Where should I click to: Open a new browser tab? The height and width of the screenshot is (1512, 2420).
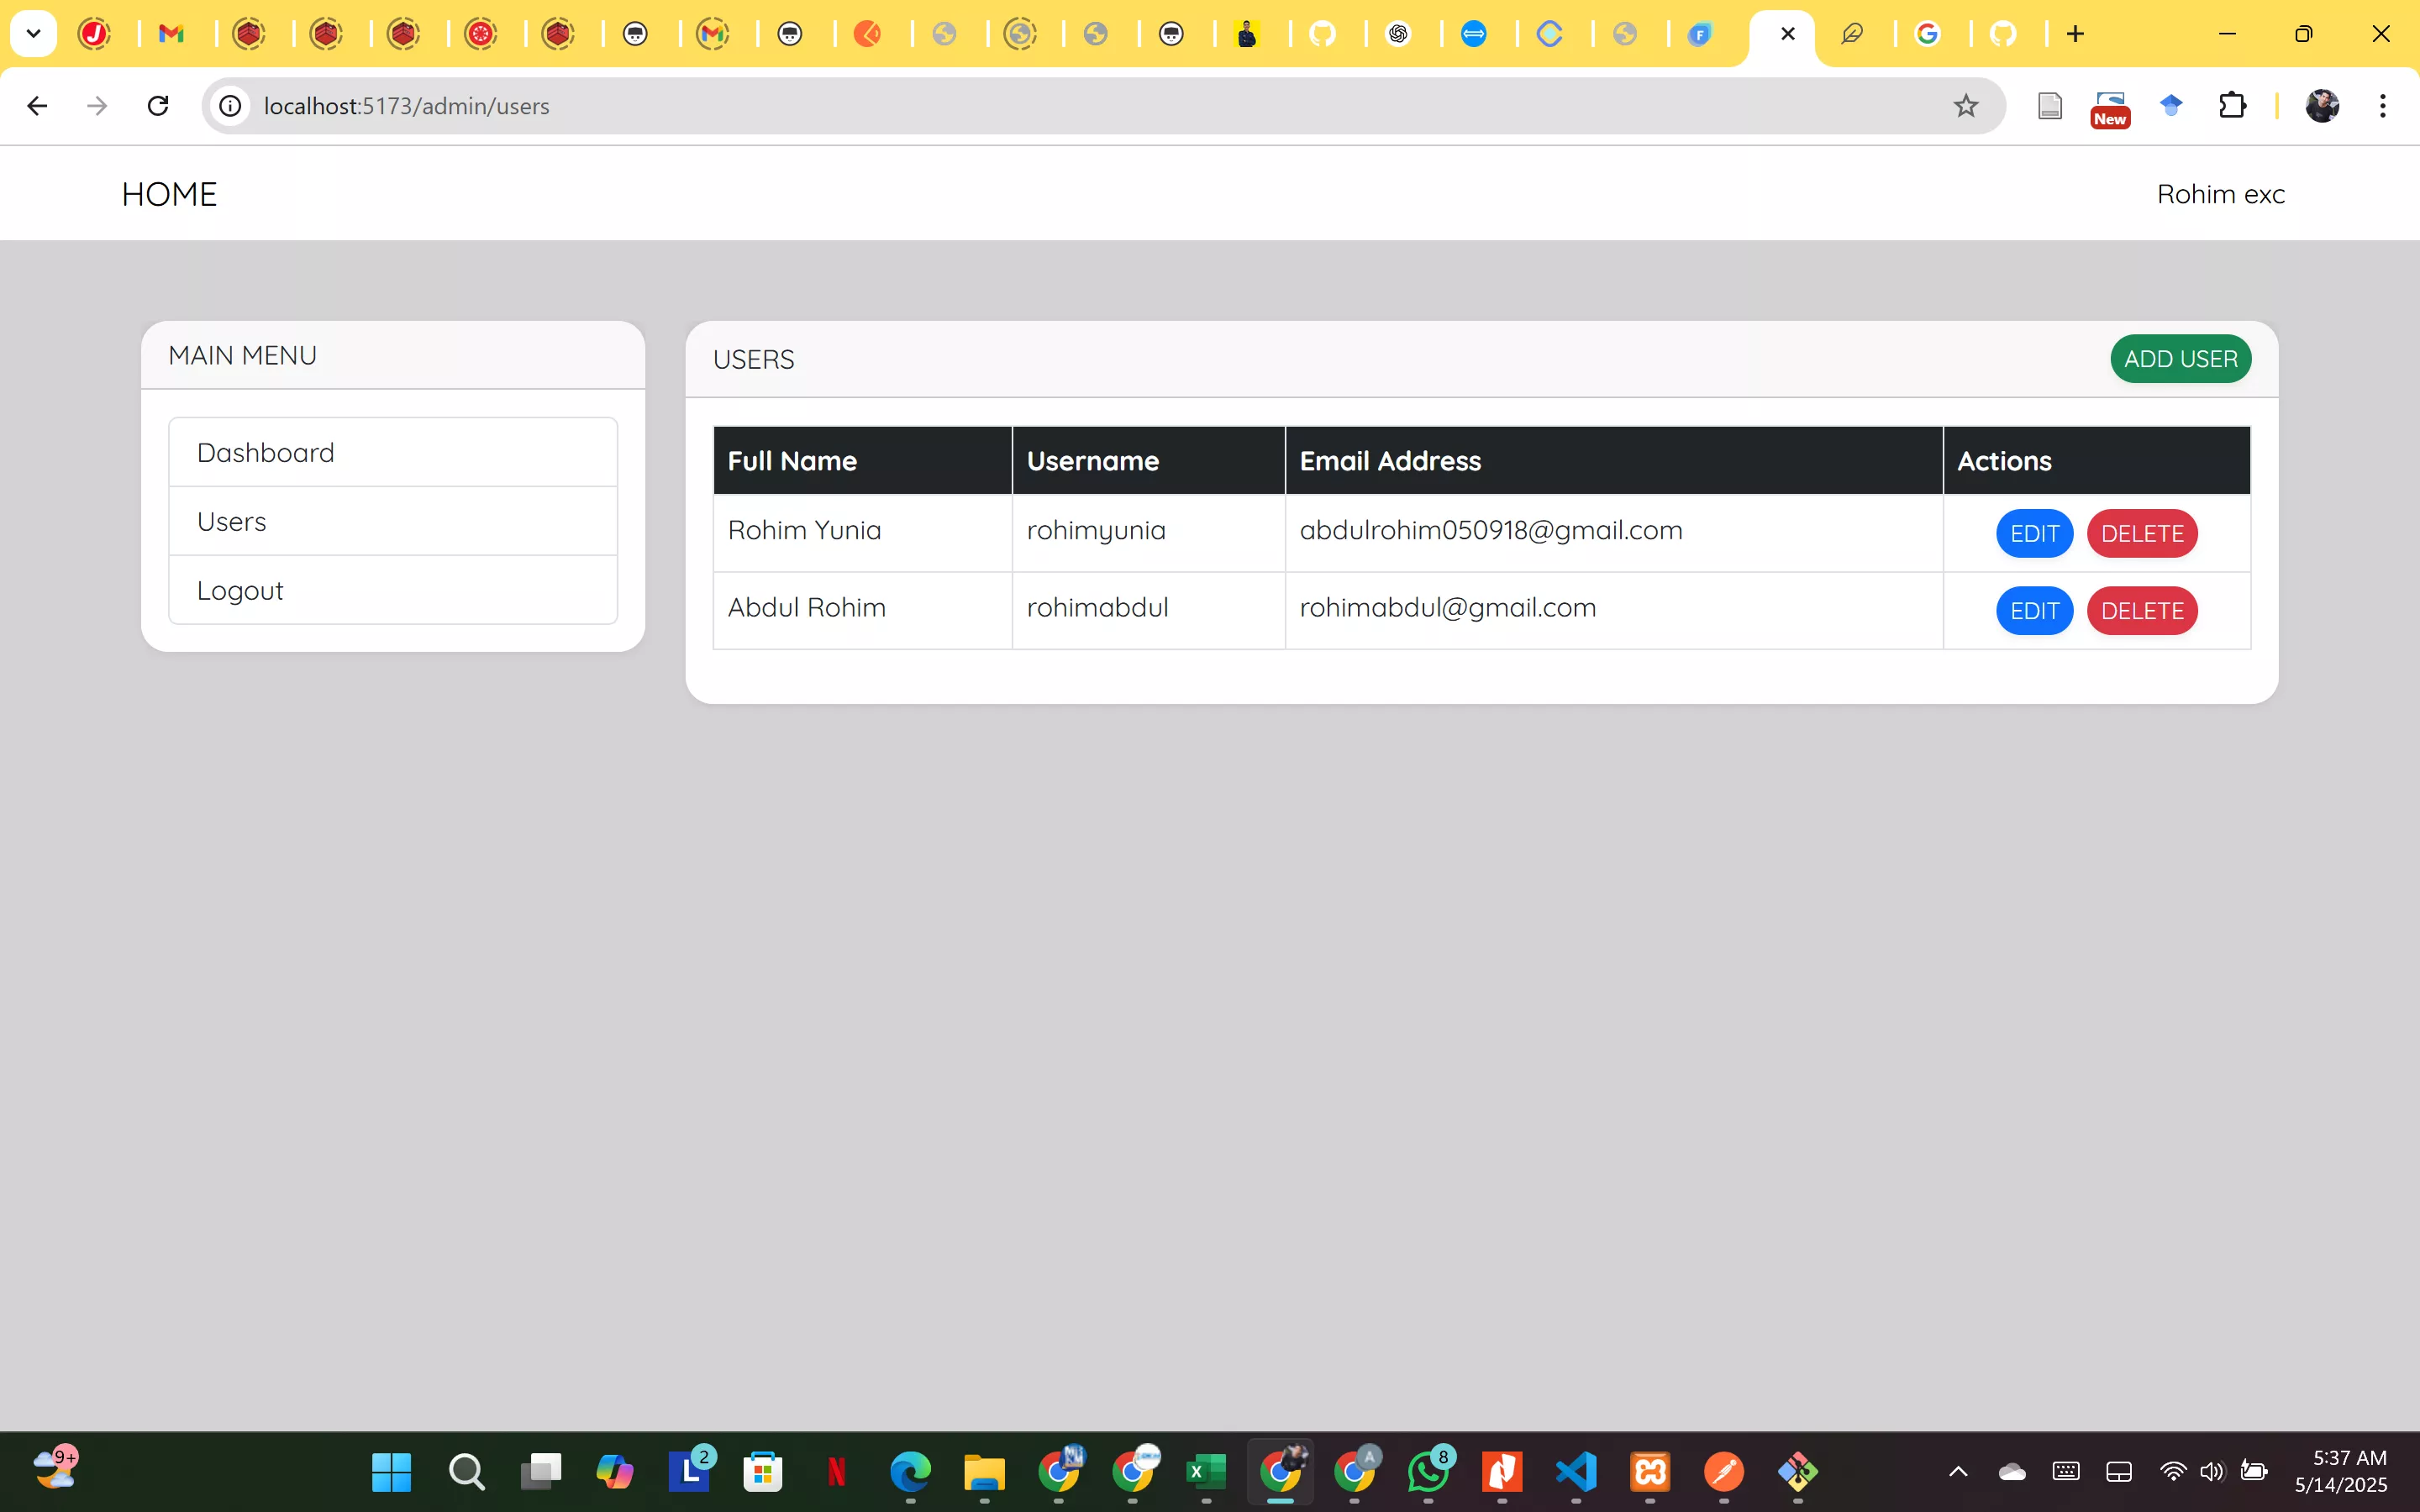(x=2075, y=34)
